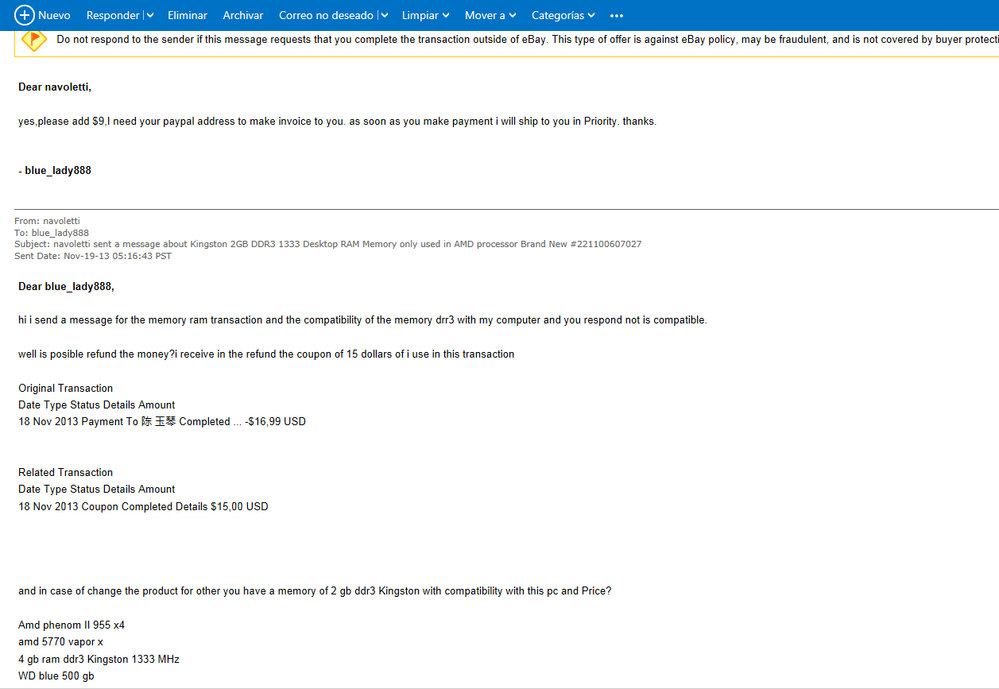Expand the Responder dropdown arrow
The image size is (999, 689).
[150, 15]
